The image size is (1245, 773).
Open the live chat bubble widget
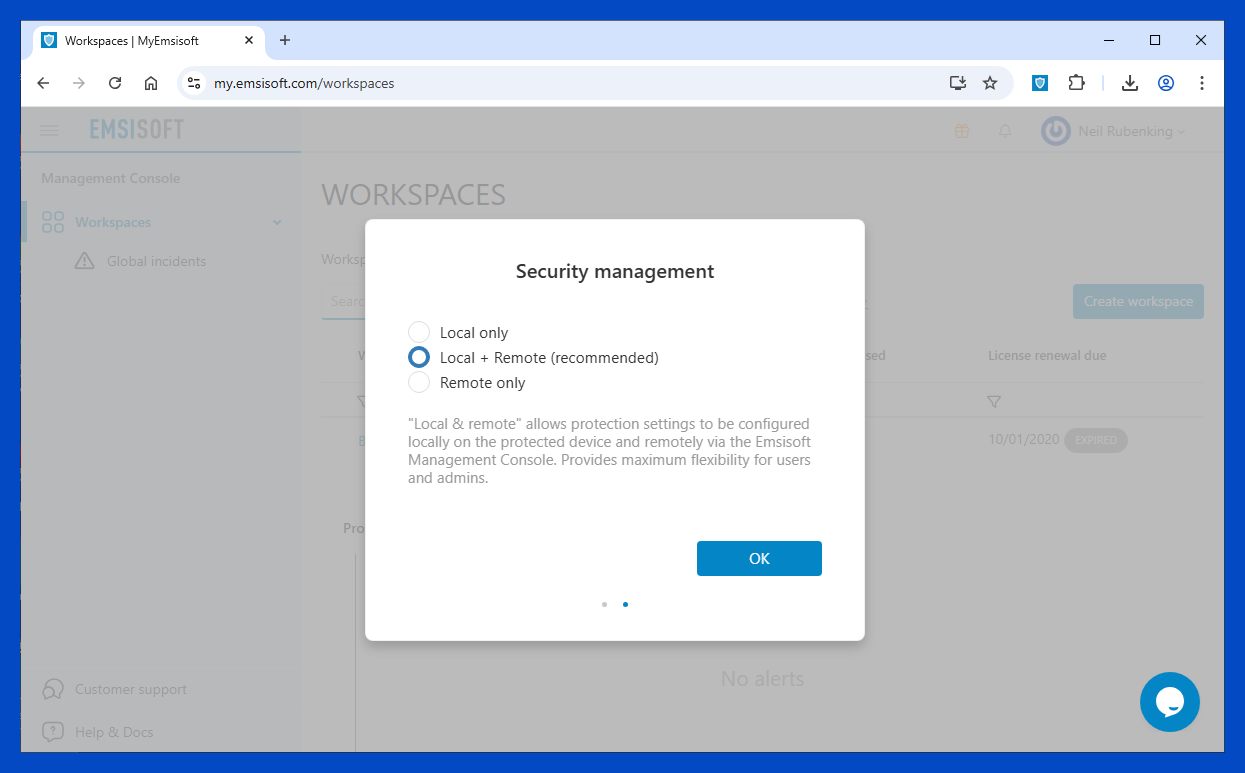1170,702
